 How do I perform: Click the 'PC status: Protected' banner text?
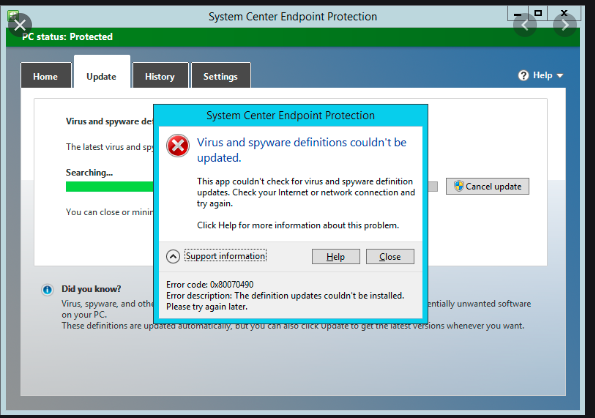pyautogui.click(x=68, y=37)
